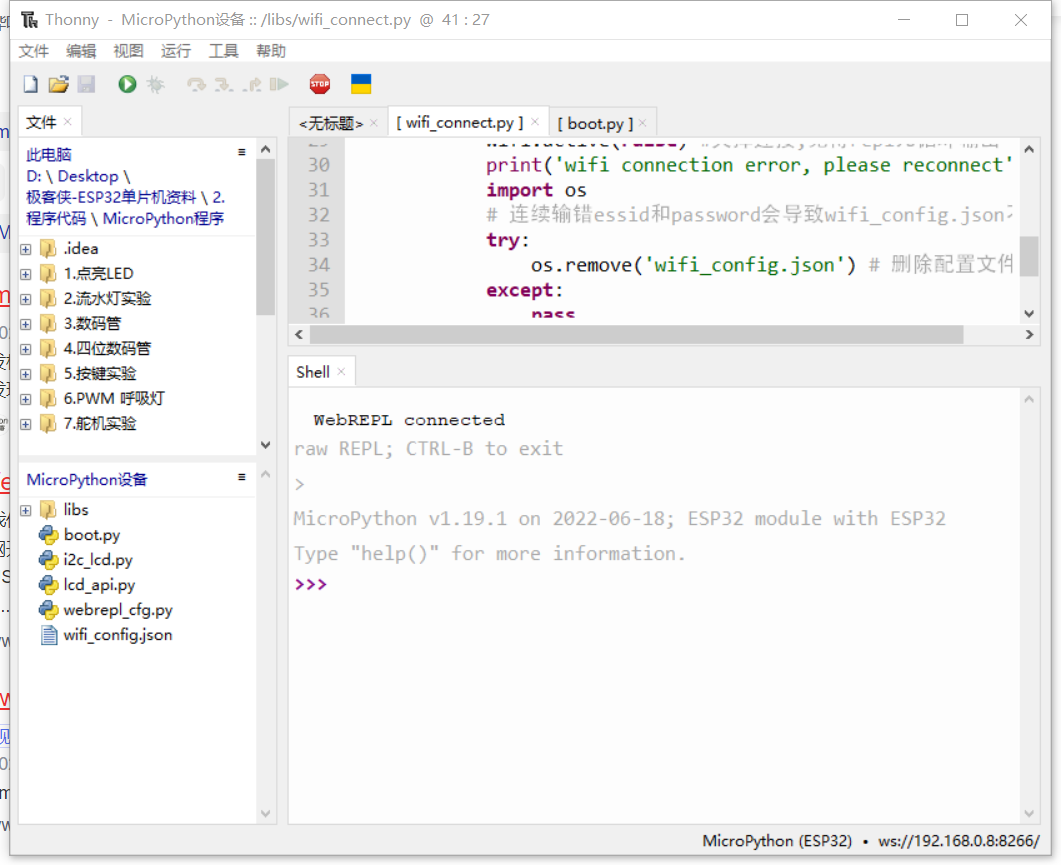
Task: Click the Ukraine flag toolbar icon
Action: [x=361, y=85]
